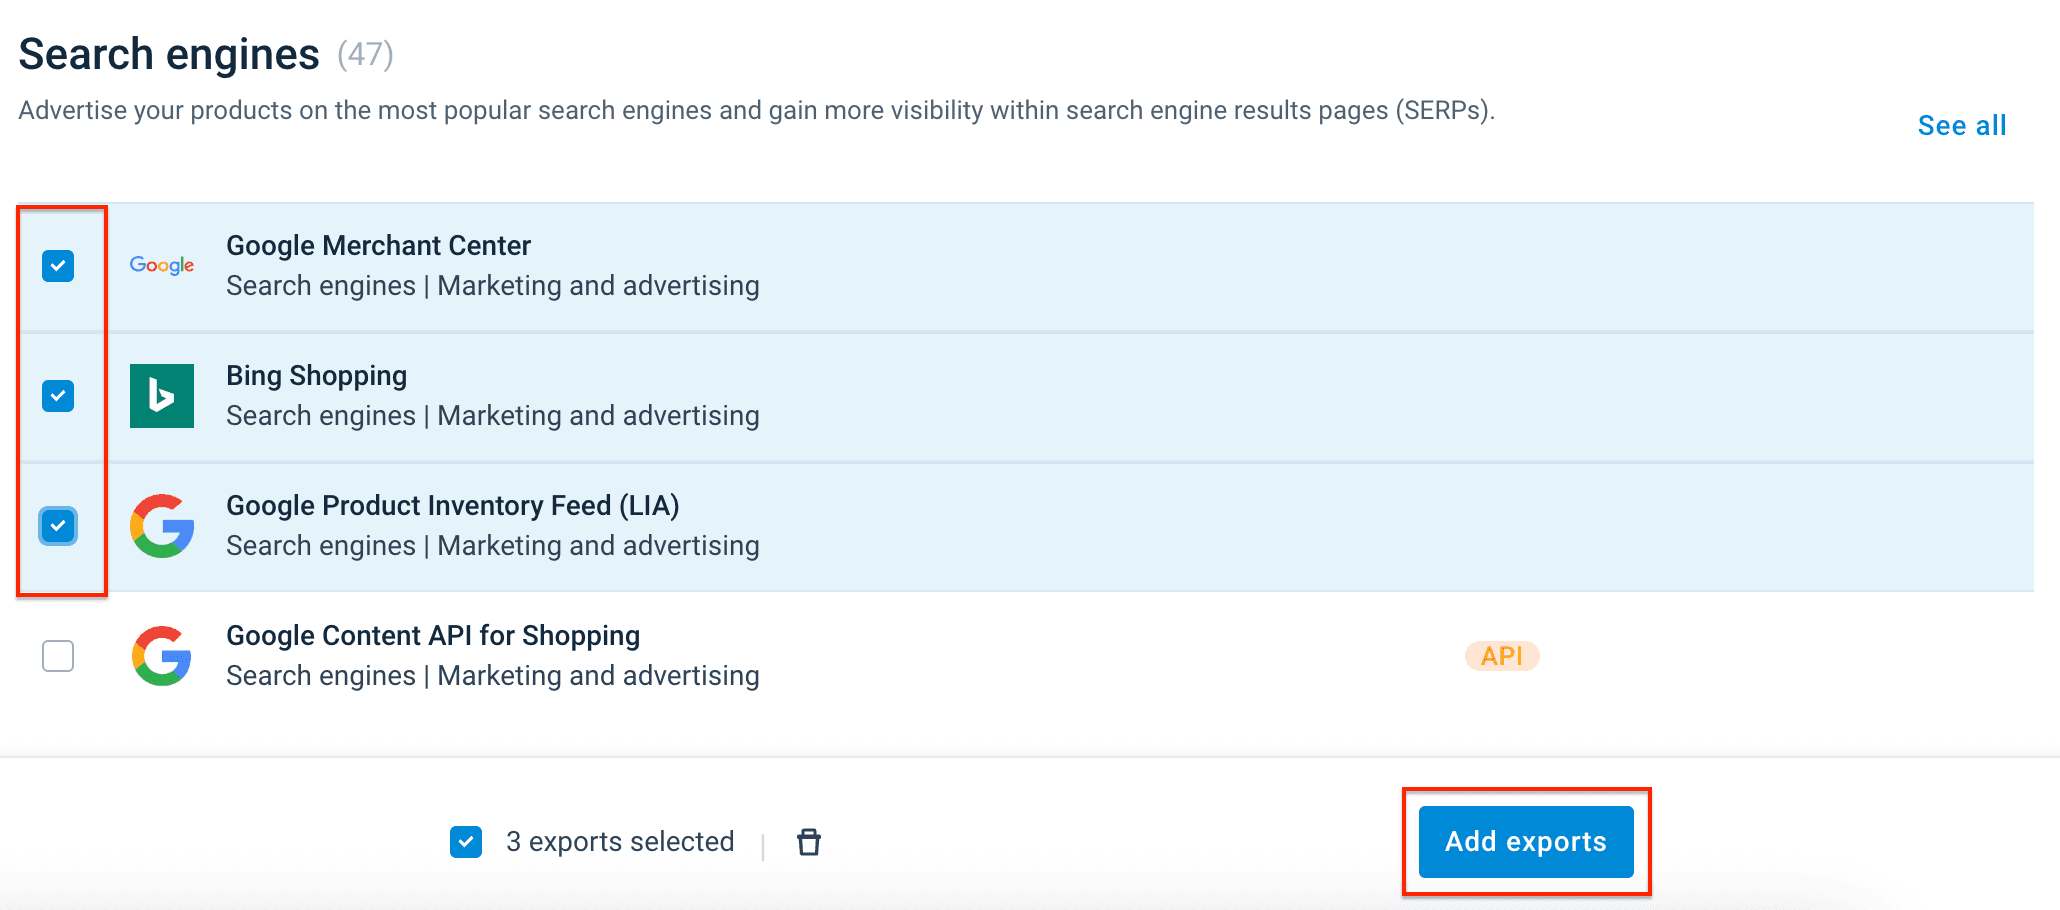Click the '3 exports selected' label

pyautogui.click(x=620, y=842)
